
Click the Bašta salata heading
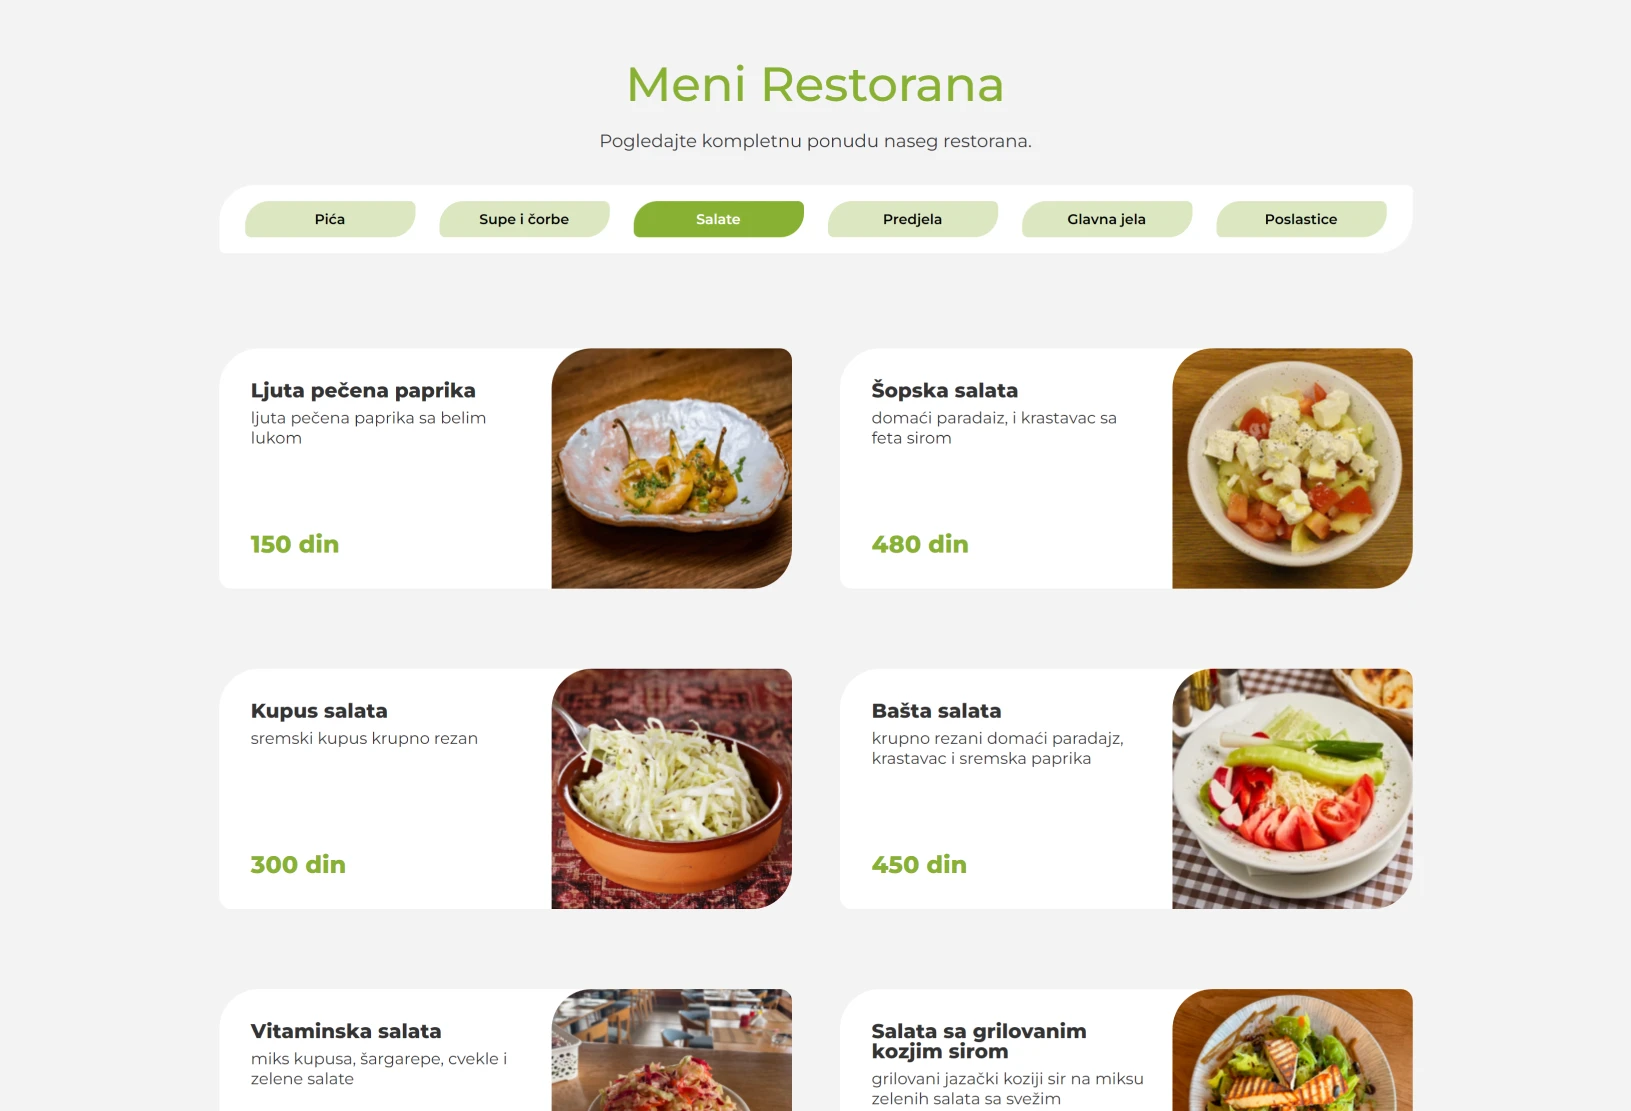936,711
